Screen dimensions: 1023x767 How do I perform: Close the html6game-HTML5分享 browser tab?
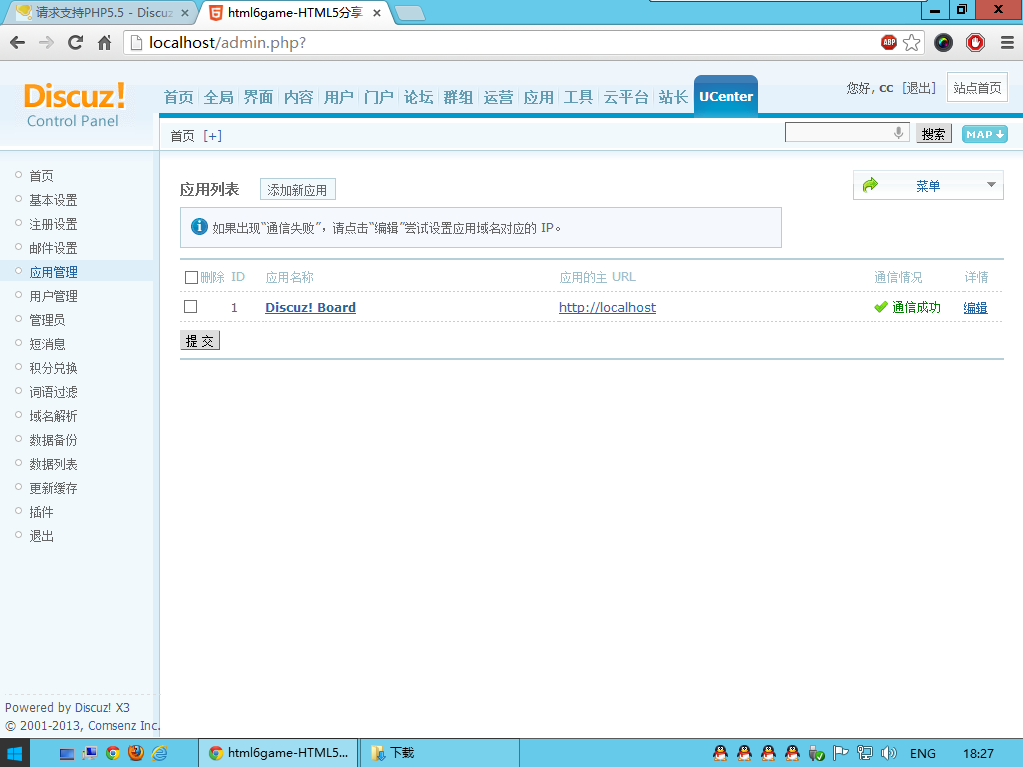pos(376,13)
